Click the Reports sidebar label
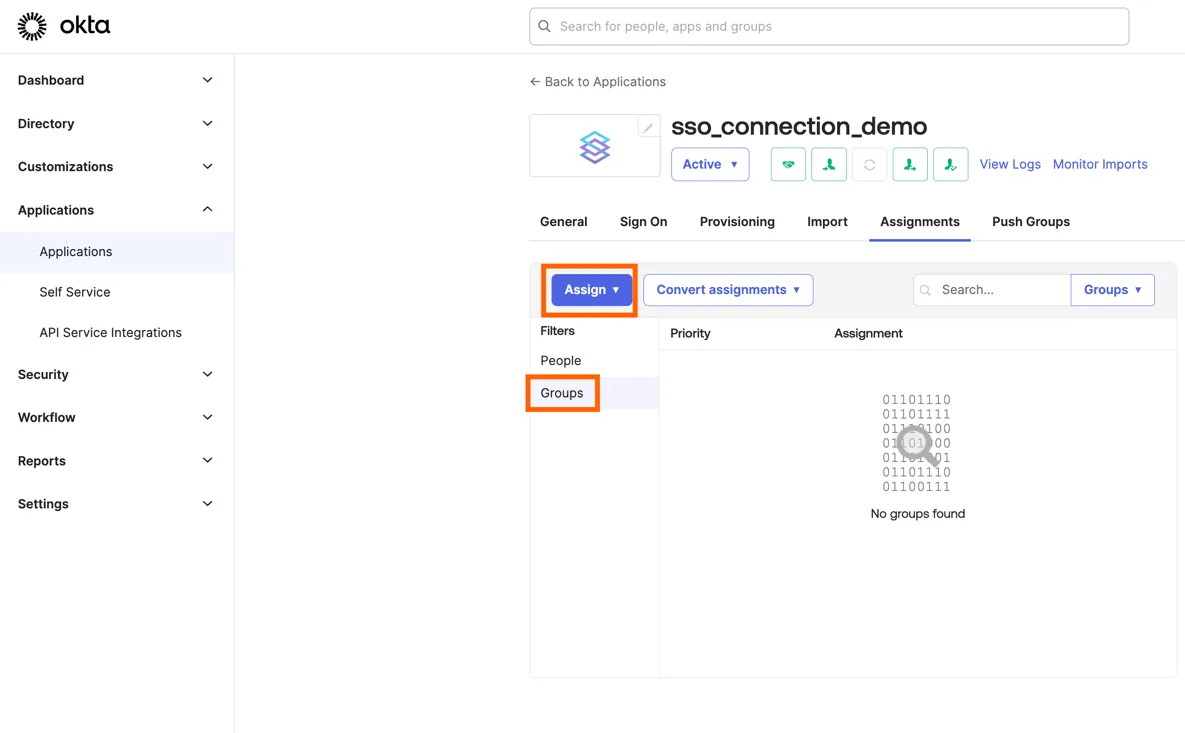The width and height of the screenshot is (1185, 733). [x=42, y=461]
